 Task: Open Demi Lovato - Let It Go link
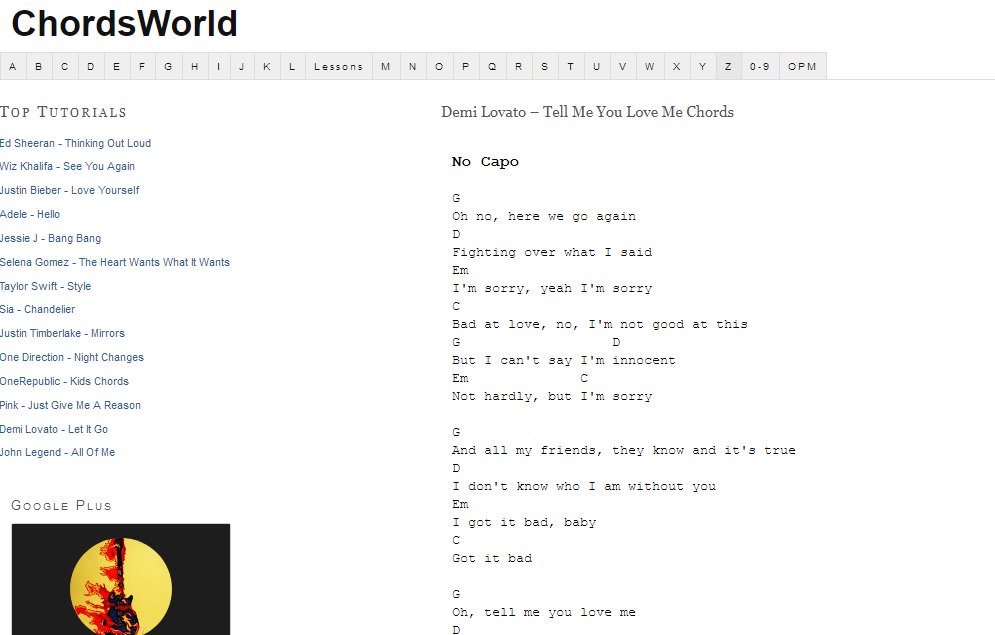coord(54,429)
